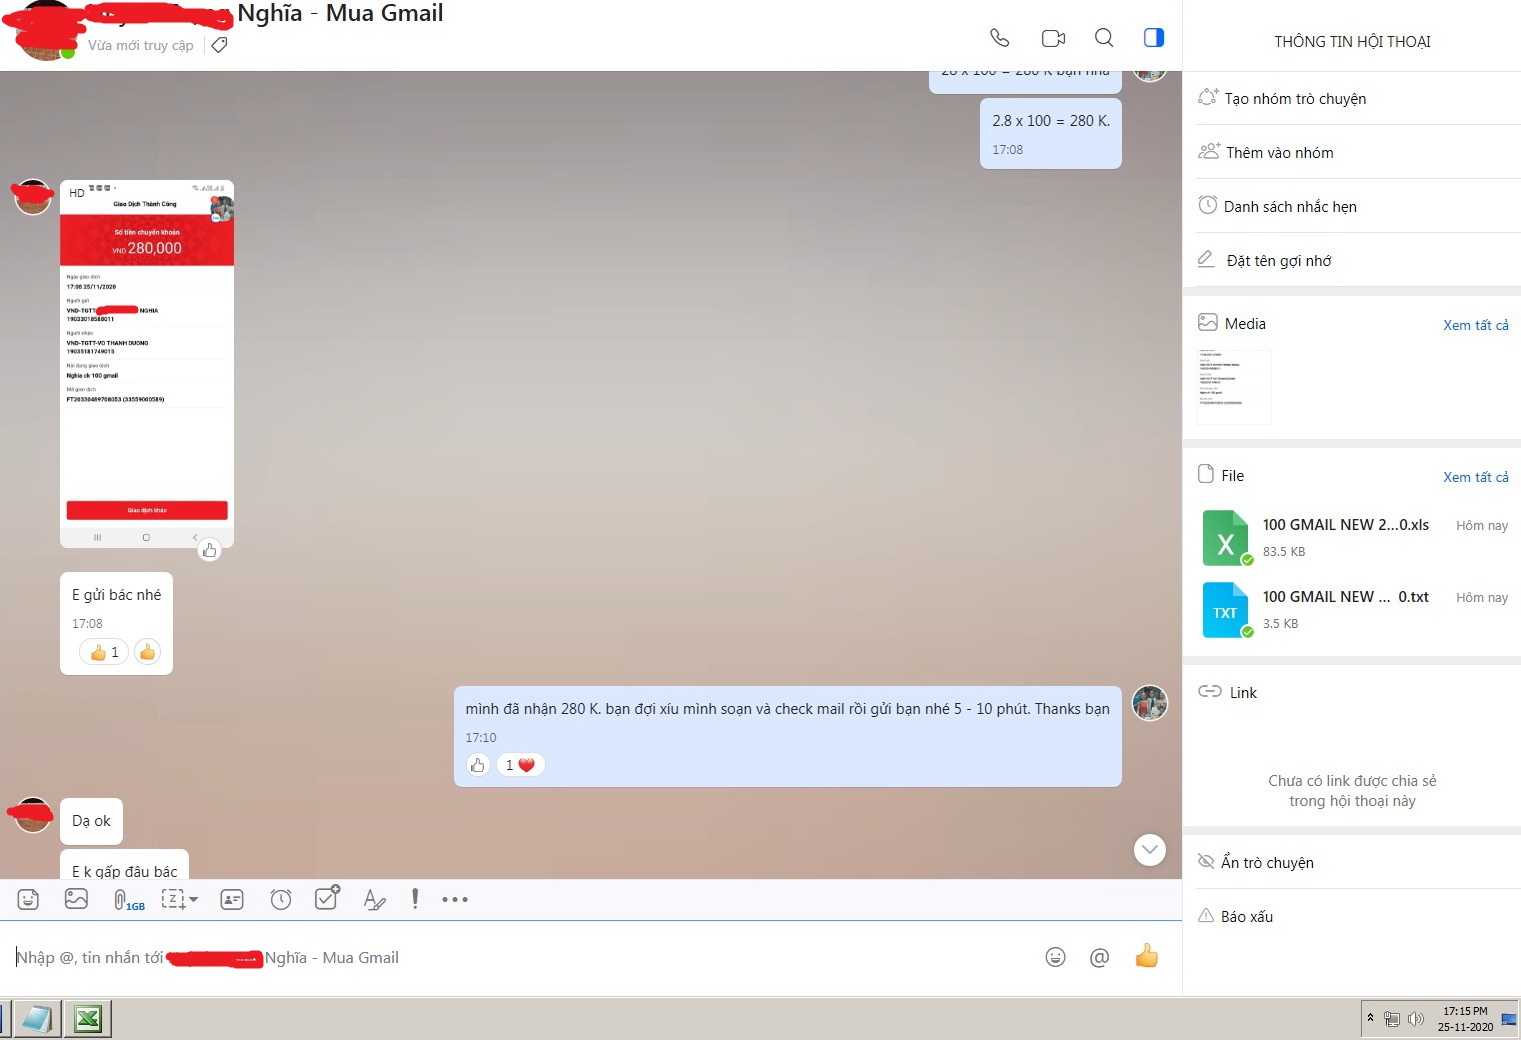
Task: Click the tag label icon under the contact name
Action: (x=220, y=45)
